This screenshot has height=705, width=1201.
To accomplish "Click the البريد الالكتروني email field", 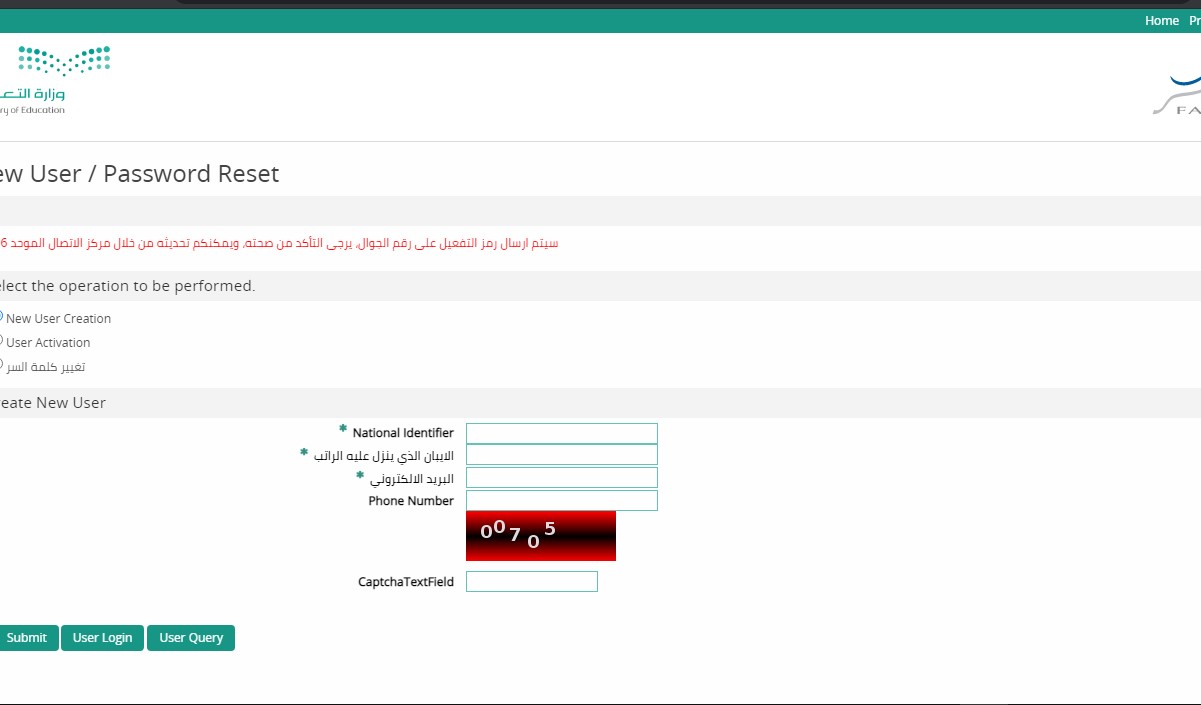I will (x=562, y=478).
